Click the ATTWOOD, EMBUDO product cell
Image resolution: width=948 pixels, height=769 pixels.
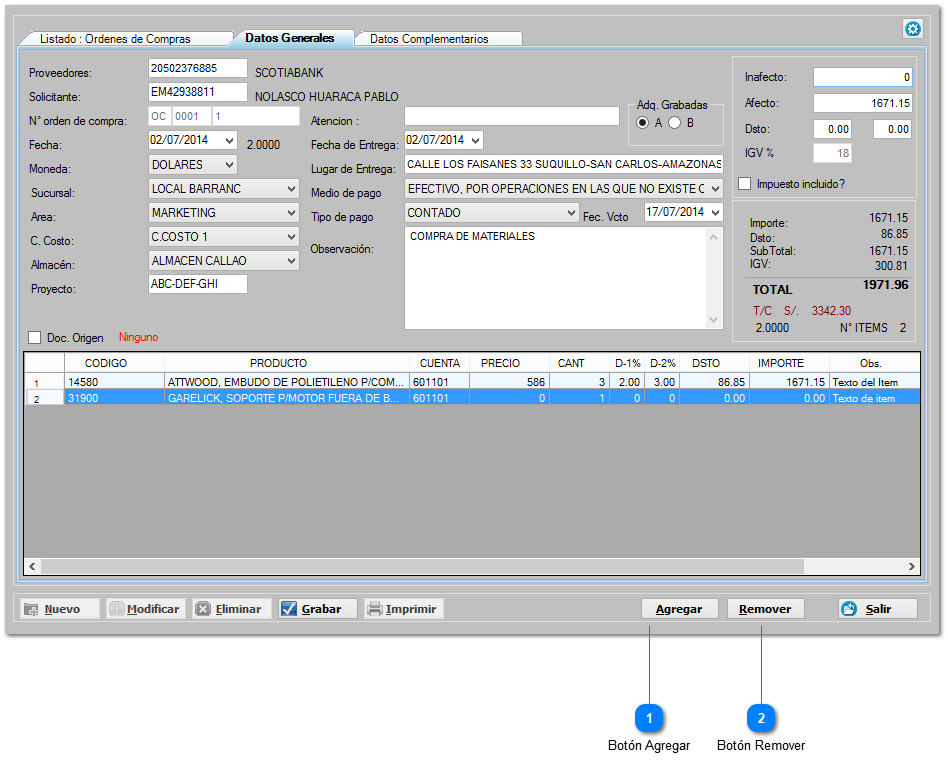(286, 382)
